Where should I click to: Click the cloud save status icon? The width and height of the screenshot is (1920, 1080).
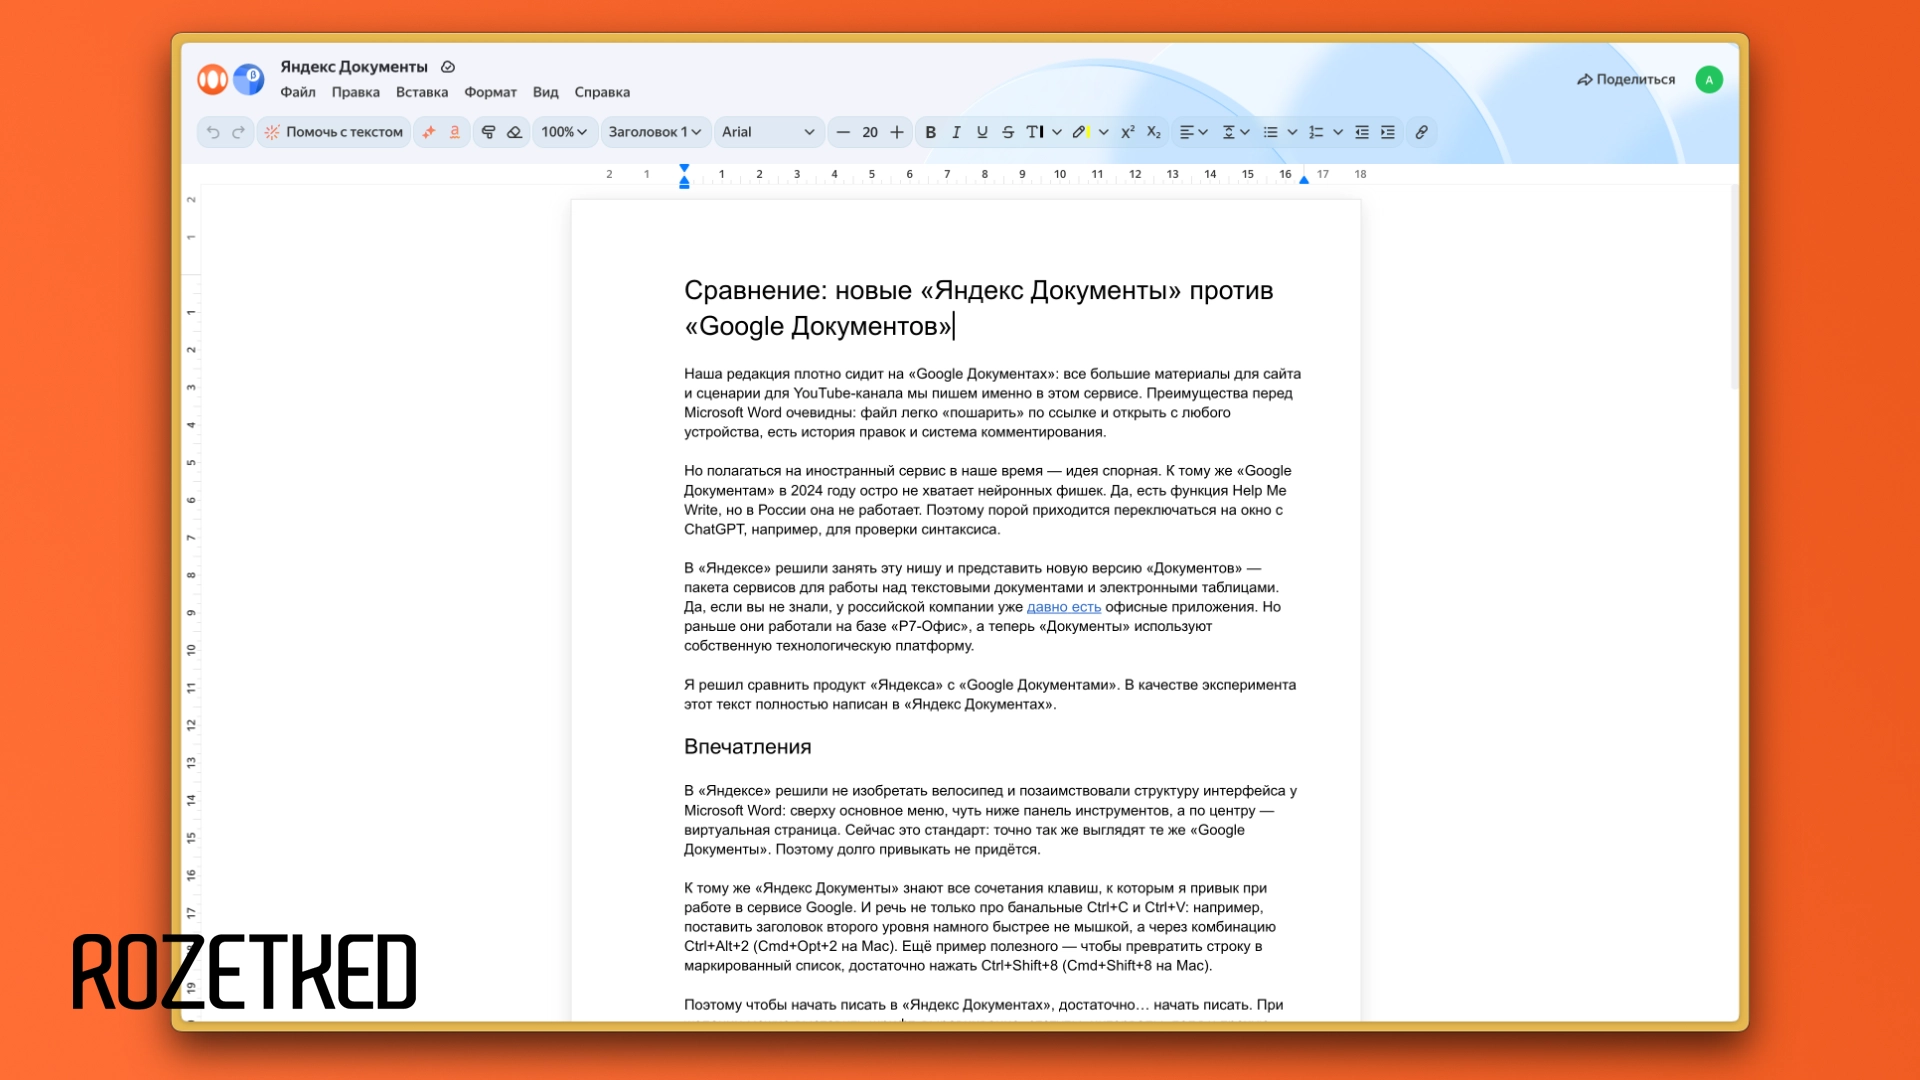click(x=448, y=67)
